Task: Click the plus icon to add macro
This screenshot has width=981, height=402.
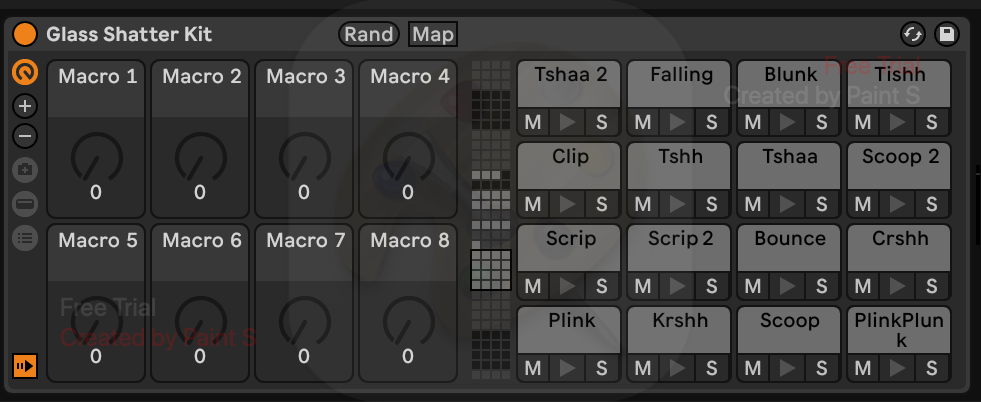Action: 26,106
